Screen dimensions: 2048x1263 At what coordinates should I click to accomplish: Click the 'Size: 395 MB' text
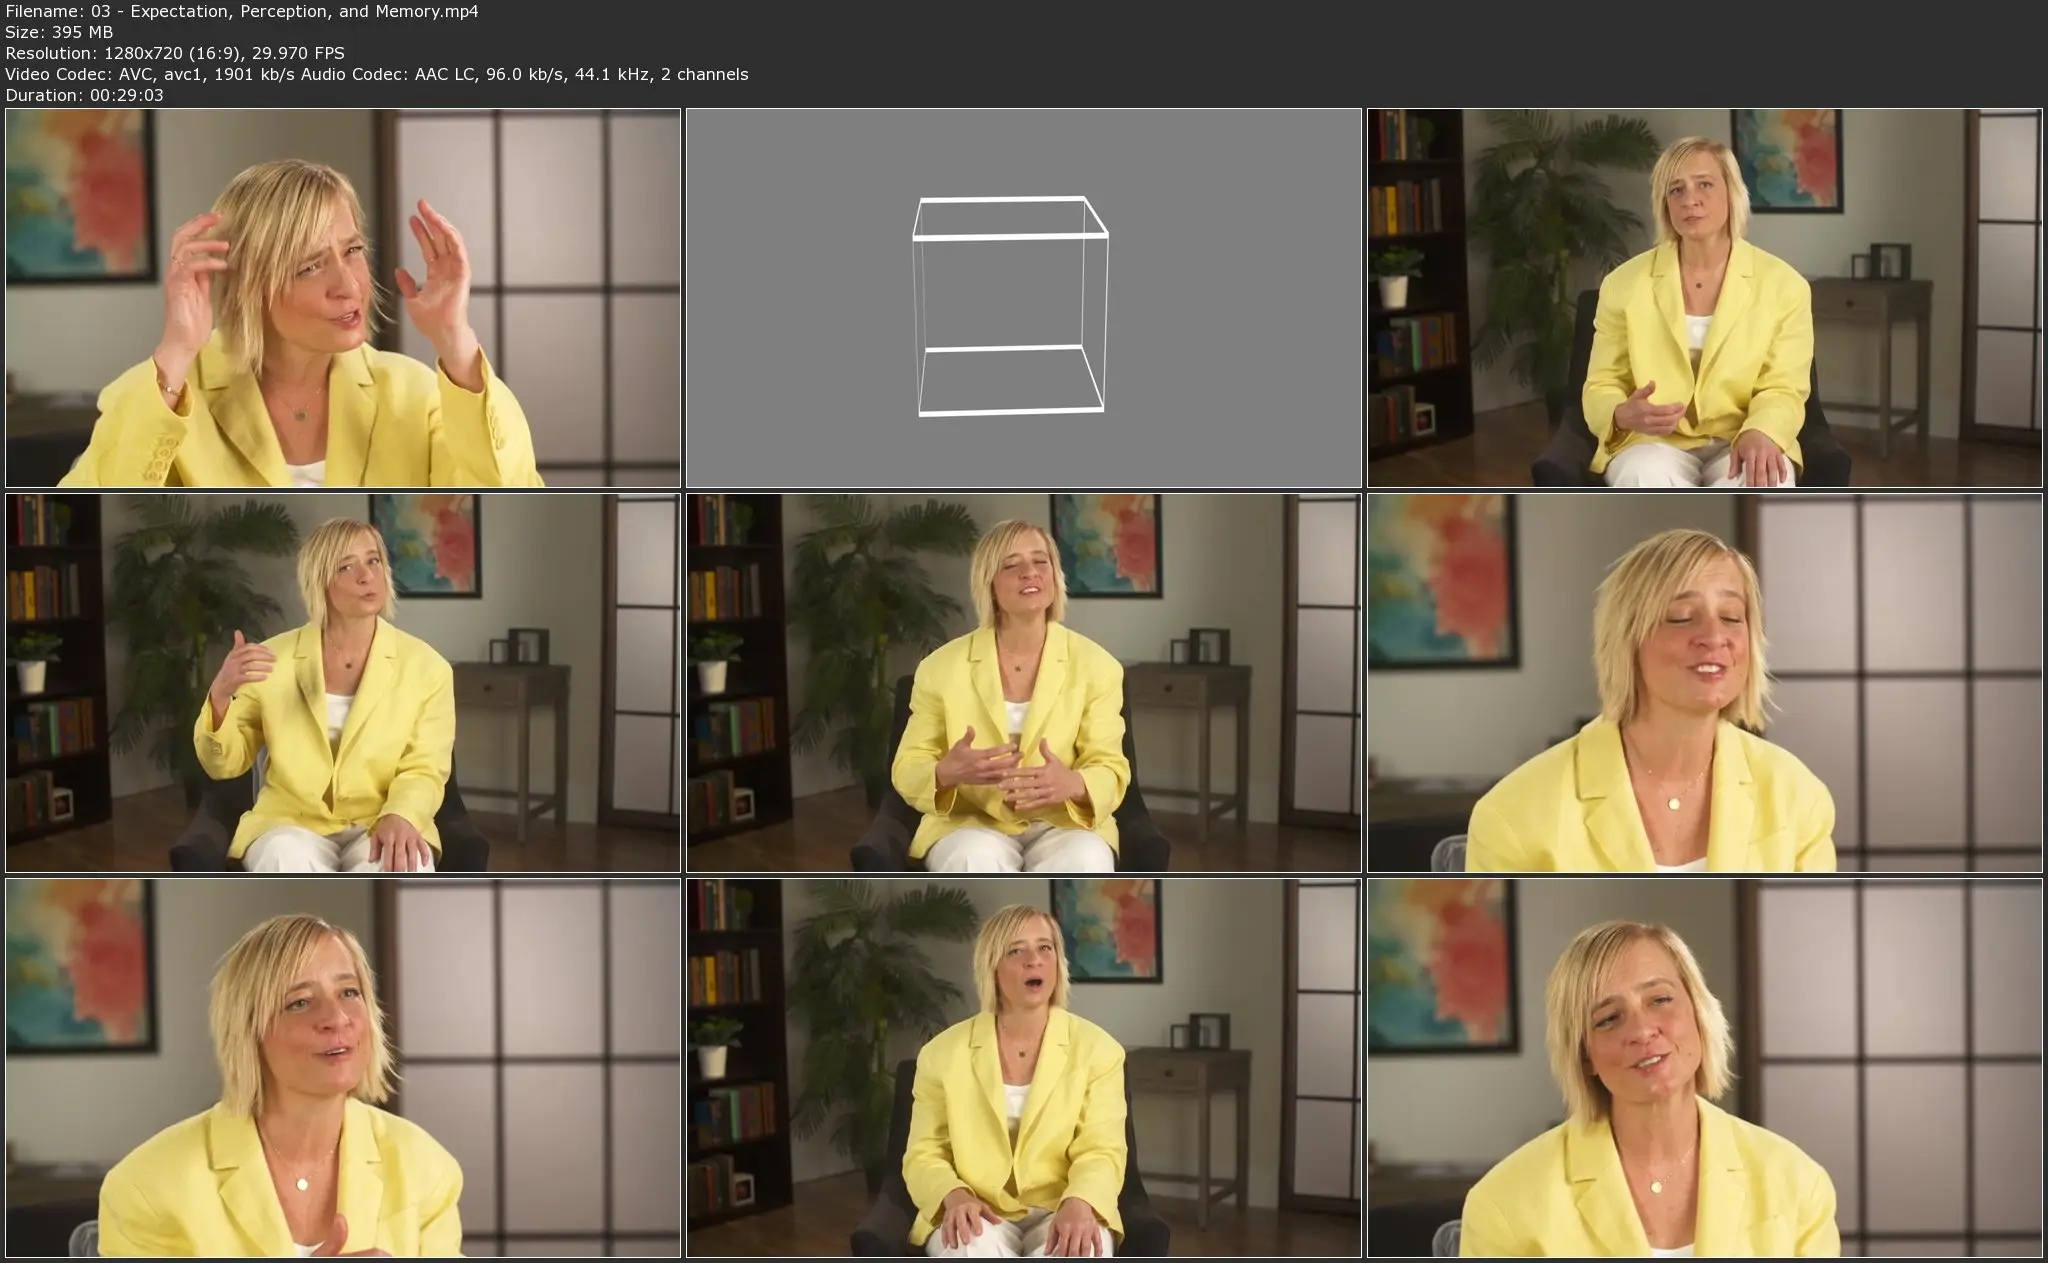(x=59, y=32)
